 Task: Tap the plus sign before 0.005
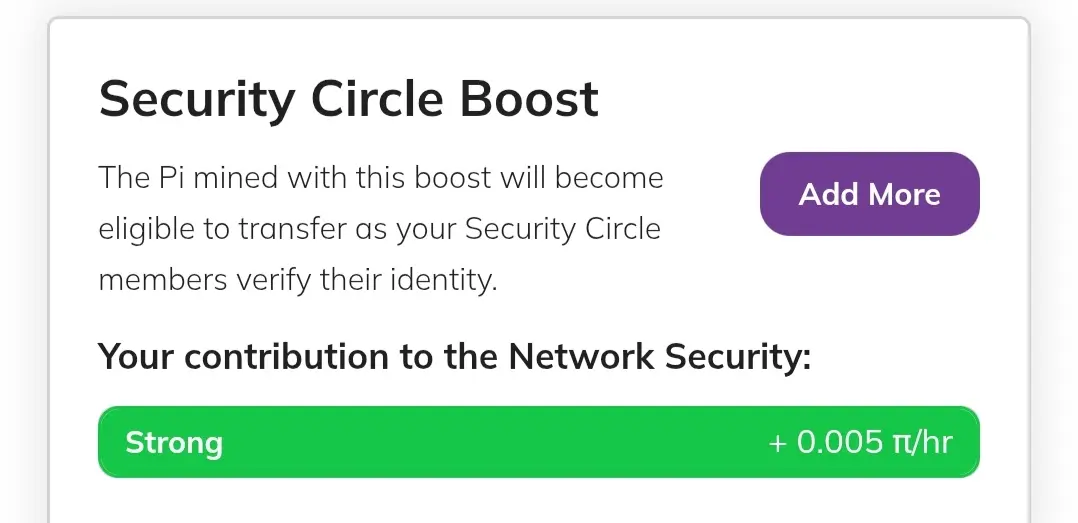(x=777, y=443)
